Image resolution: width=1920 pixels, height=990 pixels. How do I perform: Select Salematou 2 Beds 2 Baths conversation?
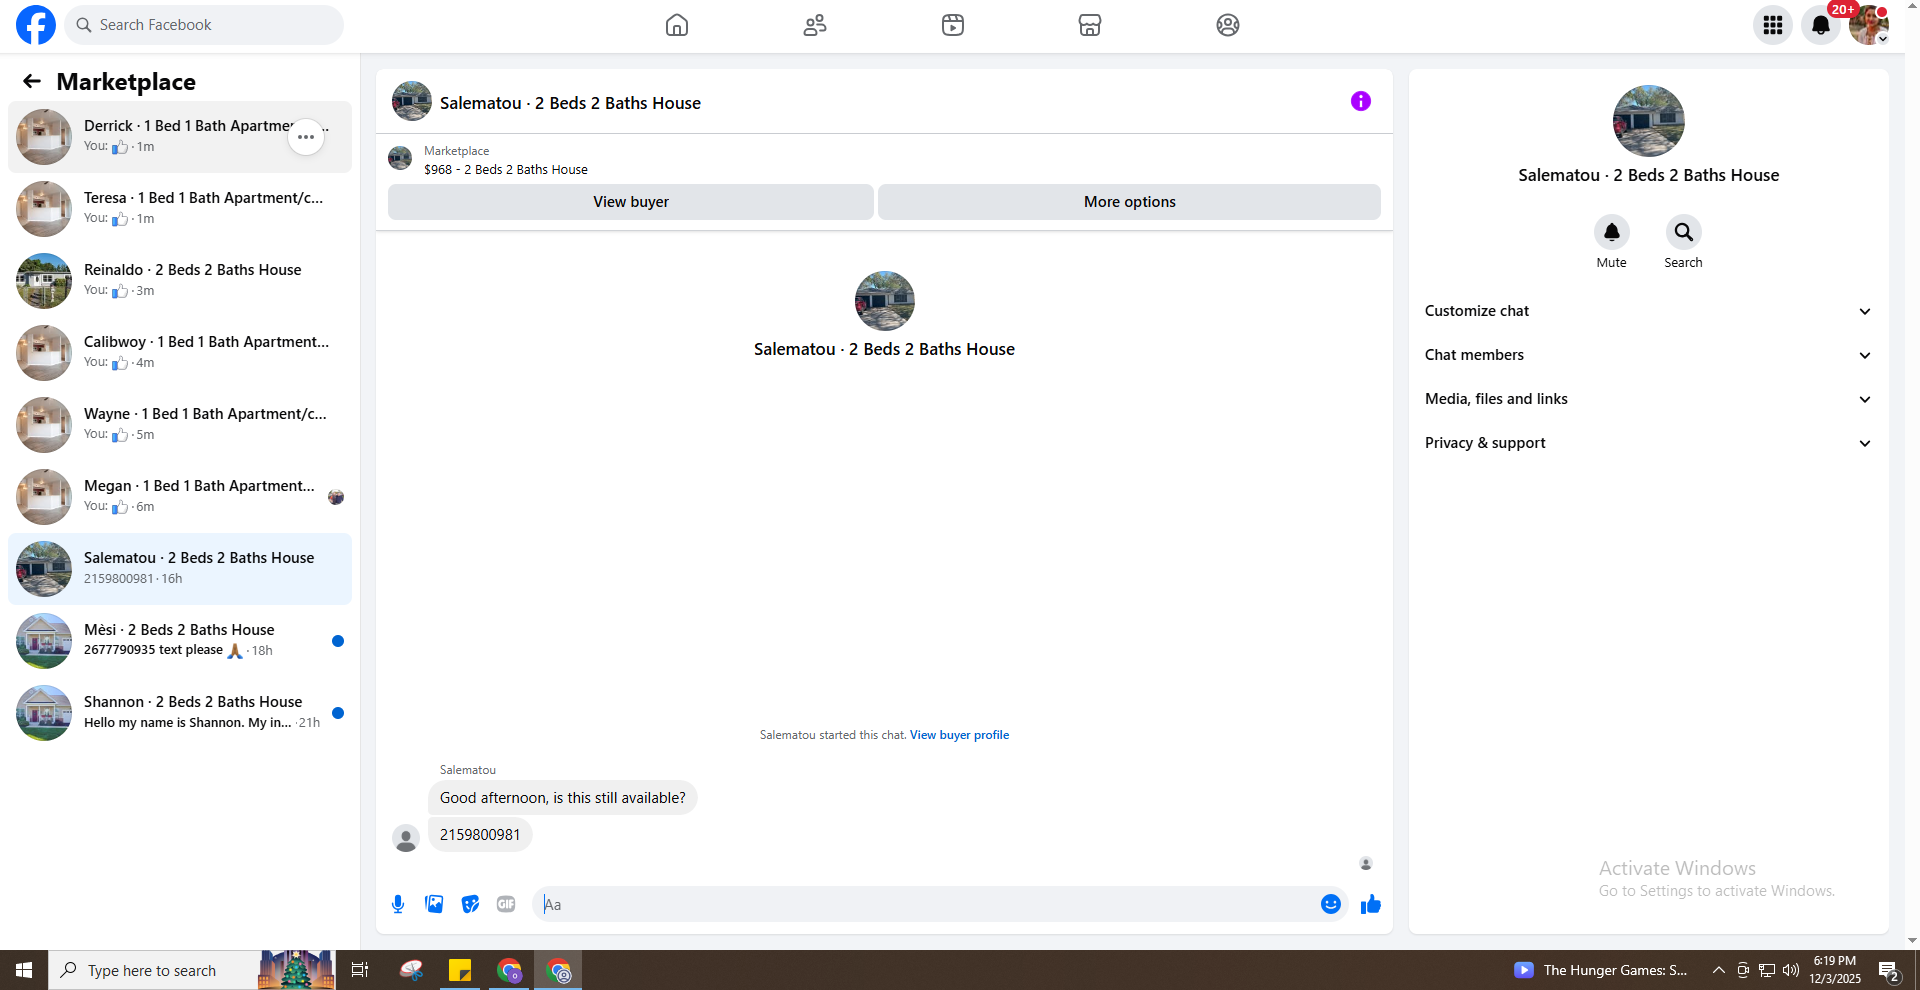tap(180, 569)
